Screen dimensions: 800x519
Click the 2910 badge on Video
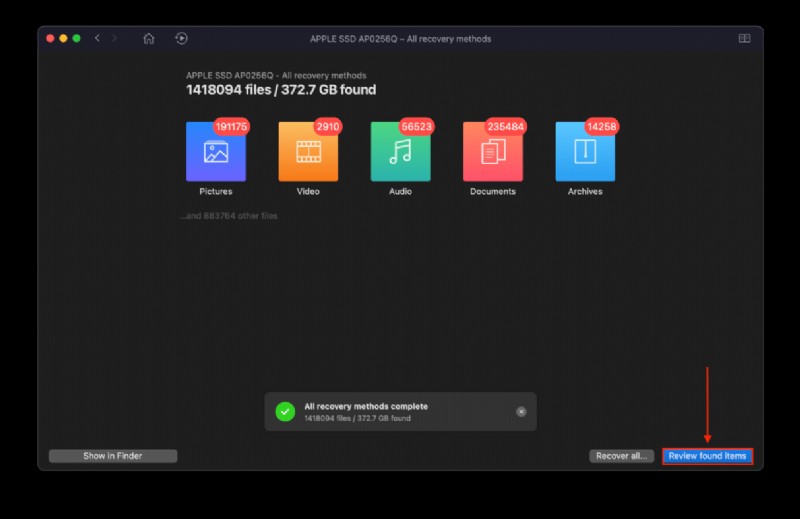[328, 127]
